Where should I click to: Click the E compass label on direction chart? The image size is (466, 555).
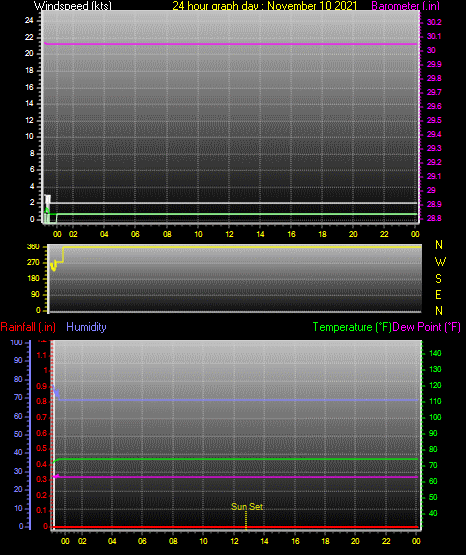(x=438, y=294)
